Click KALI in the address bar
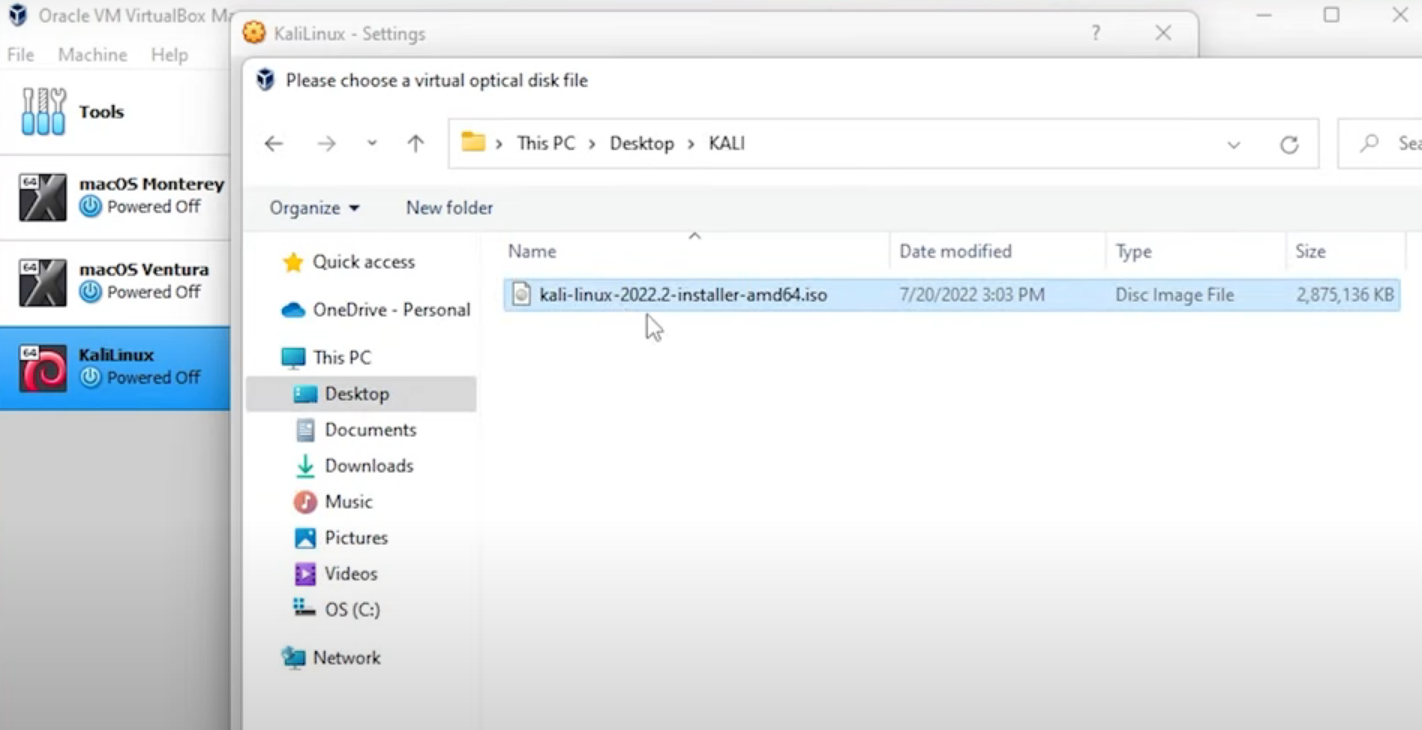 tap(727, 144)
